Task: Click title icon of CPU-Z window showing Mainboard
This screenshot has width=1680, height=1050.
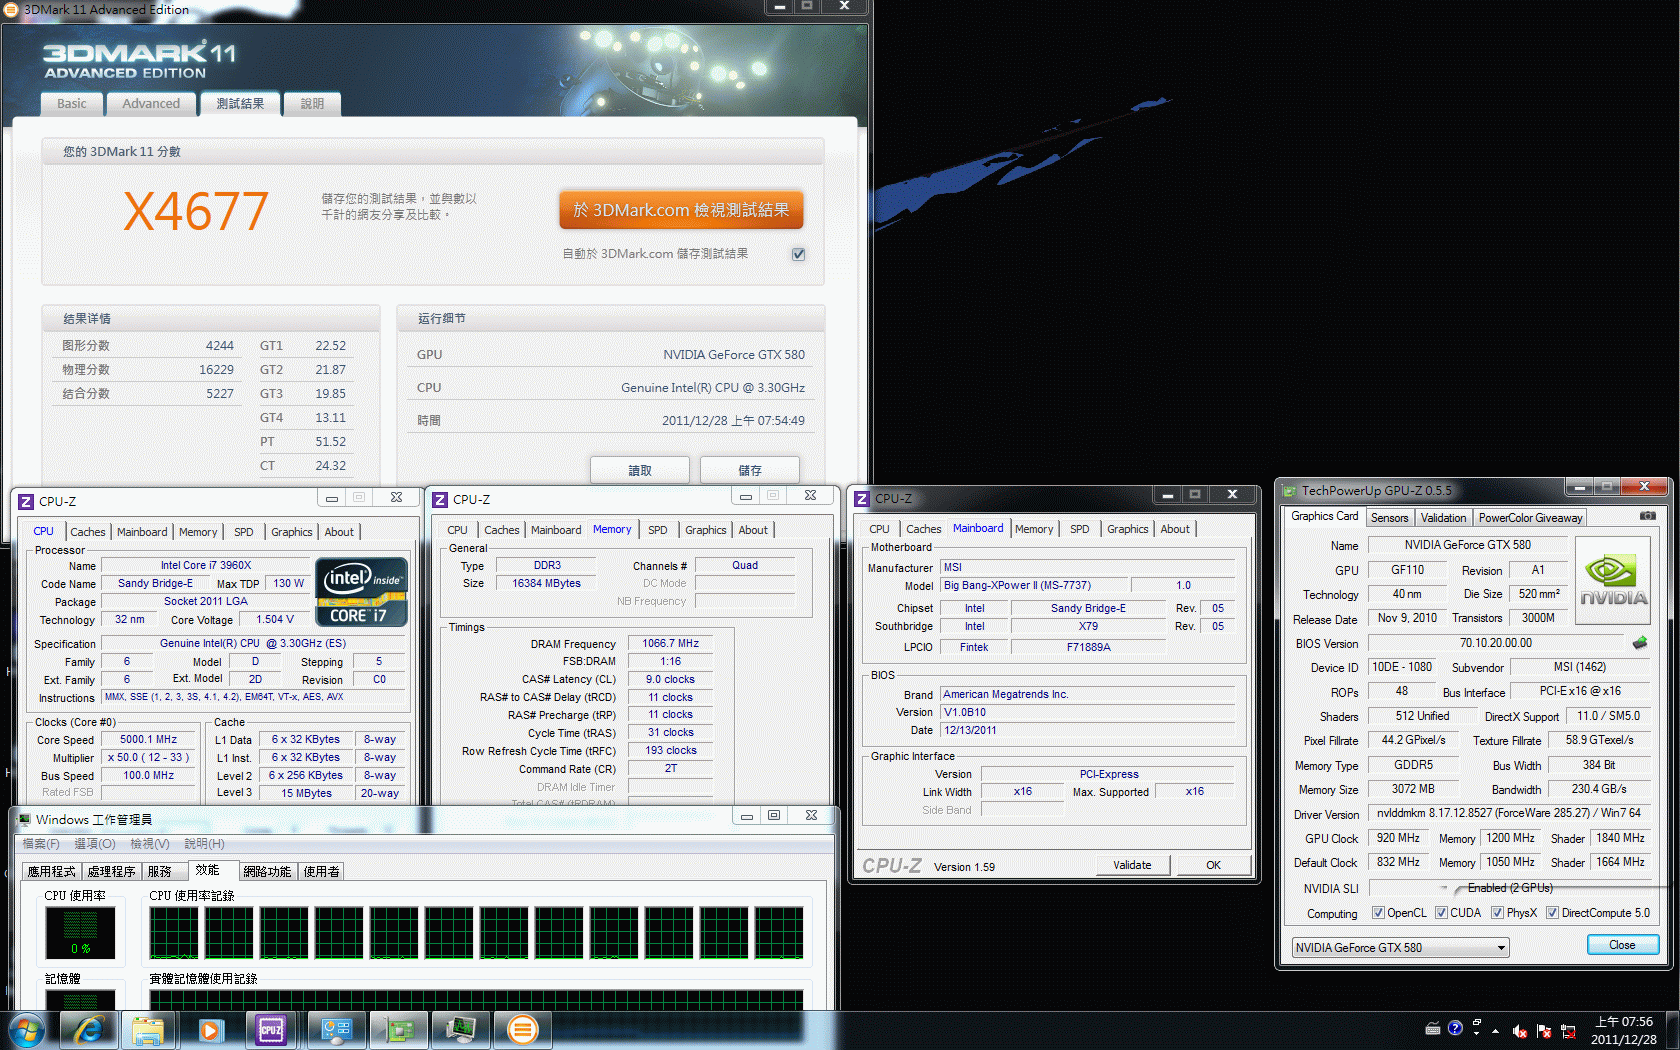Action: coord(862,498)
